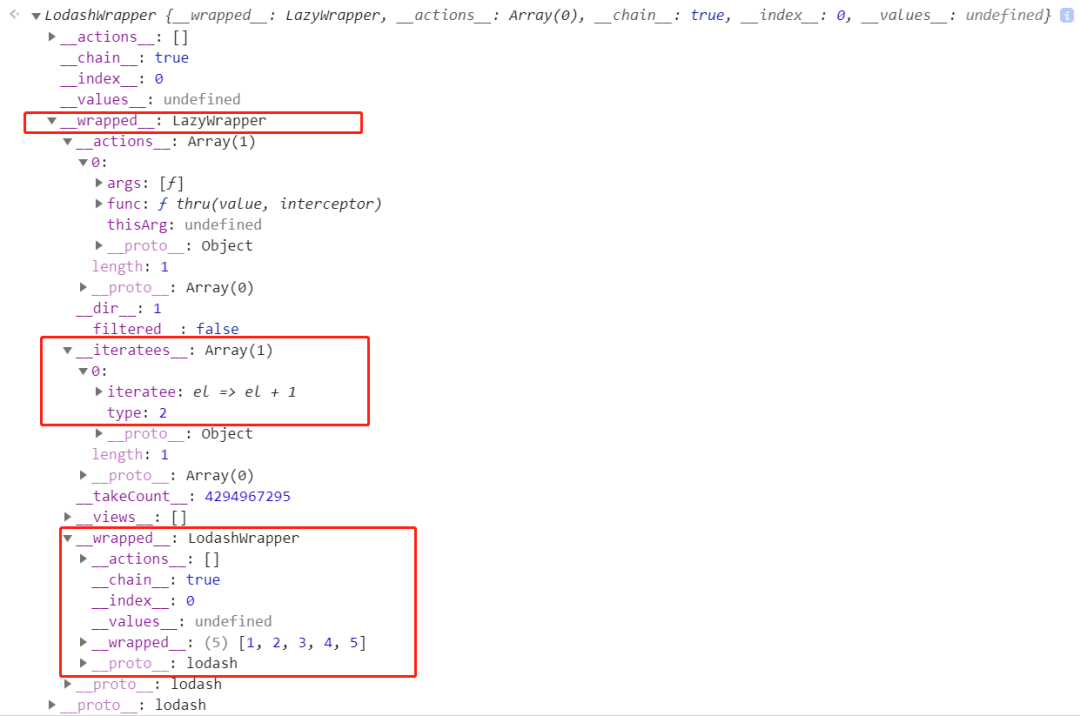Viewport: 1080px width, 716px height.
Task: Collapse __wrapped__: LazyWrapper node
Action: (x=52, y=120)
